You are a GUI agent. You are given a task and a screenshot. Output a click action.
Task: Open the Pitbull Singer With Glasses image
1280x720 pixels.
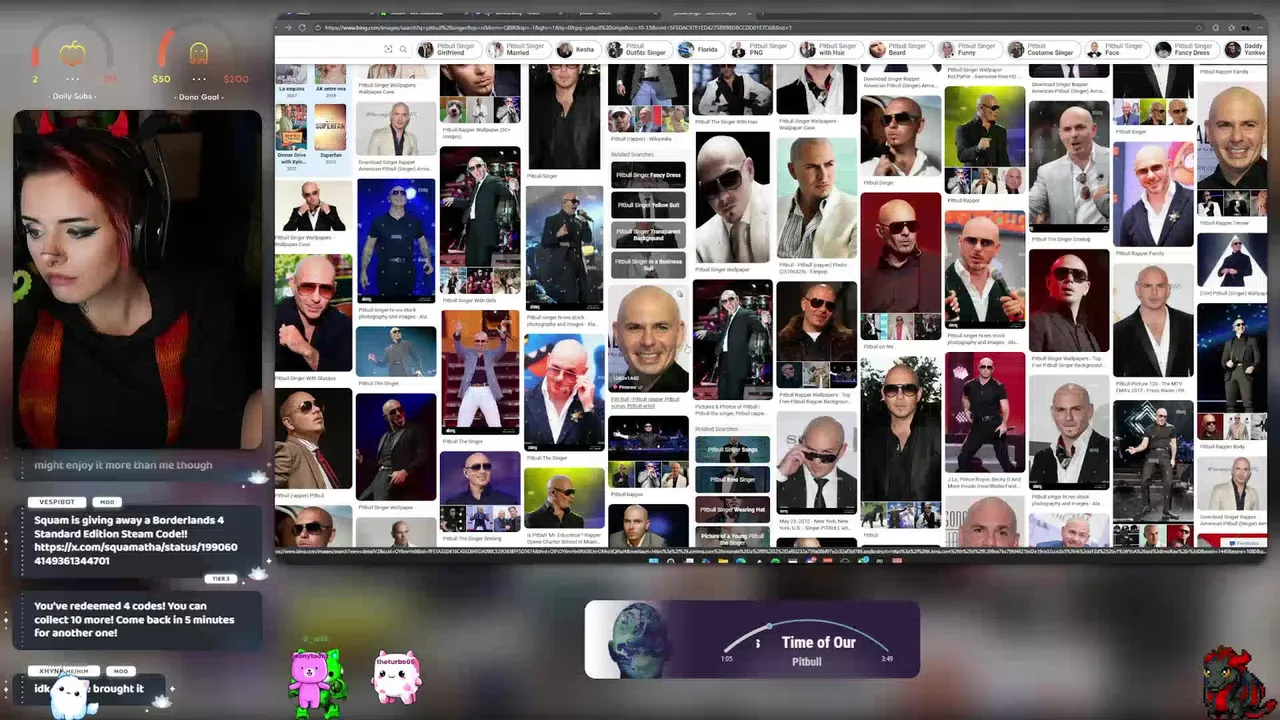pos(313,313)
